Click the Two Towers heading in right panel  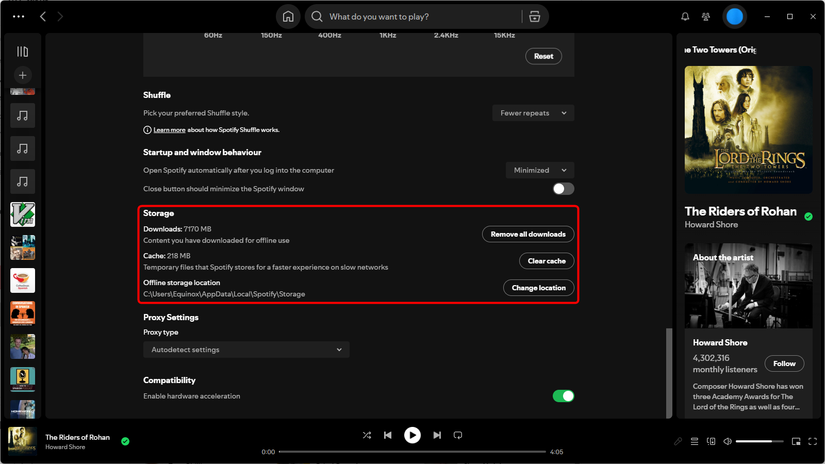pyautogui.click(x=720, y=50)
